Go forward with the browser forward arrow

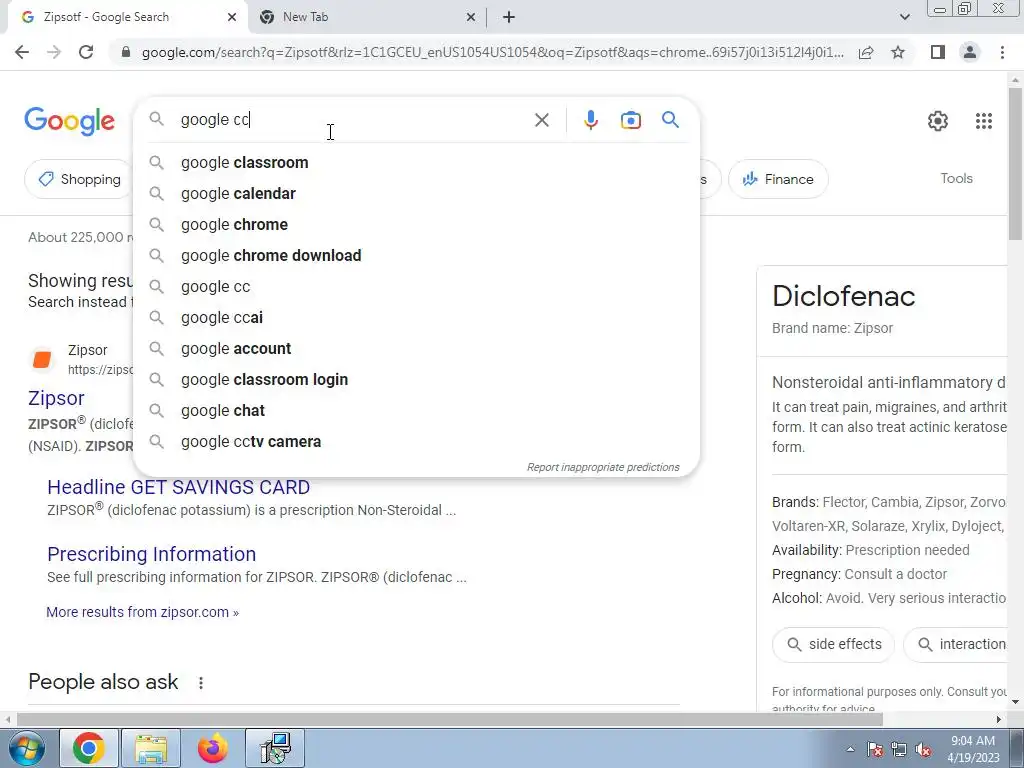pyautogui.click(x=54, y=52)
